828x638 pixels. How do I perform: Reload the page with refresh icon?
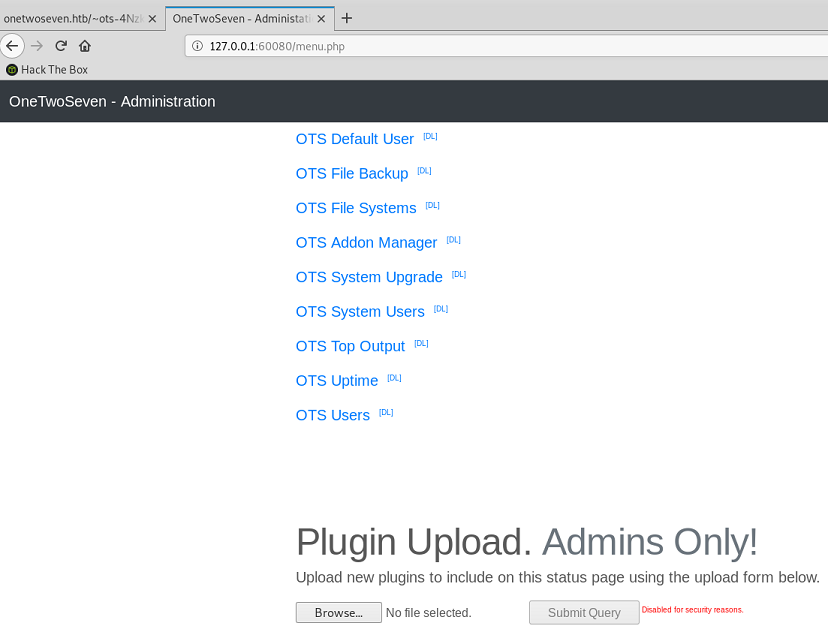[x=61, y=45]
